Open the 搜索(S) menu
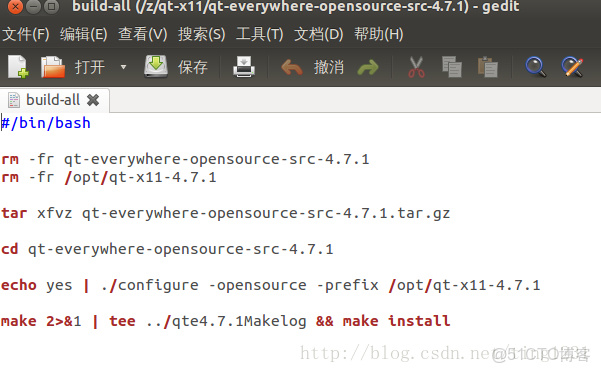 click(202, 34)
